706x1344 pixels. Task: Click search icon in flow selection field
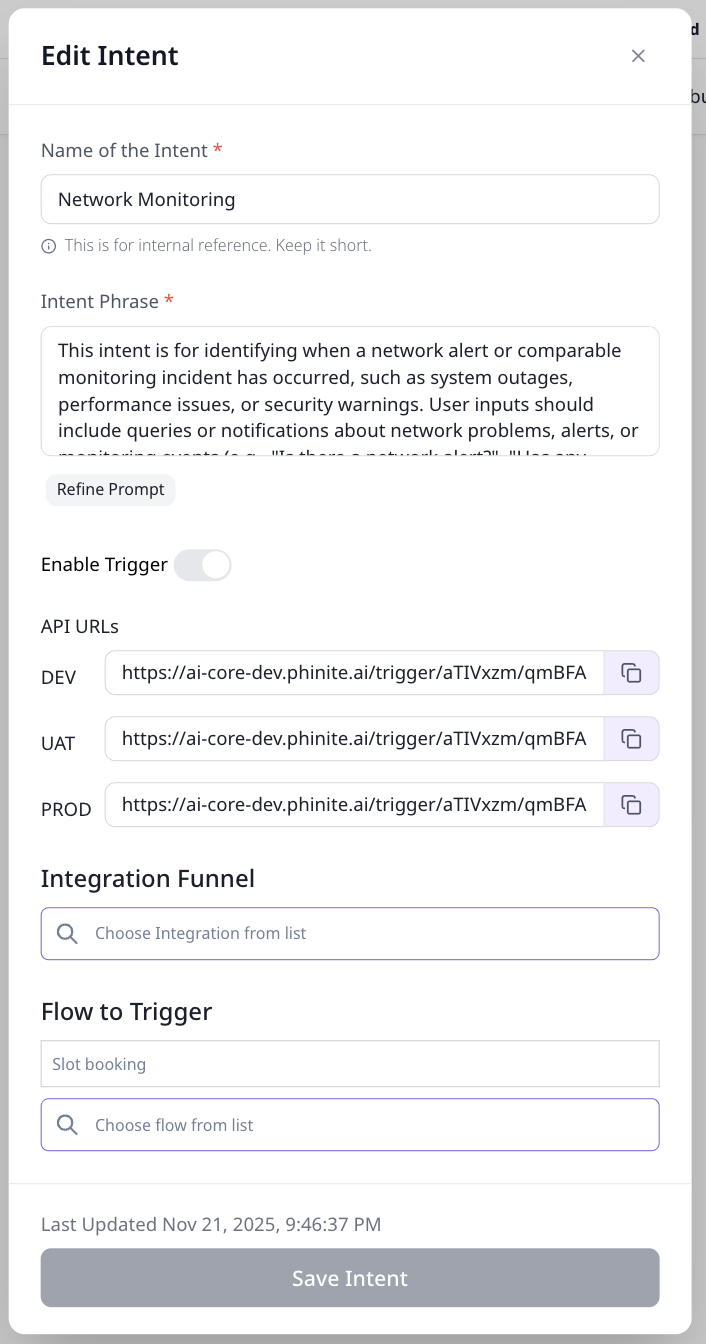pyautogui.click(x=67, y=1125)
